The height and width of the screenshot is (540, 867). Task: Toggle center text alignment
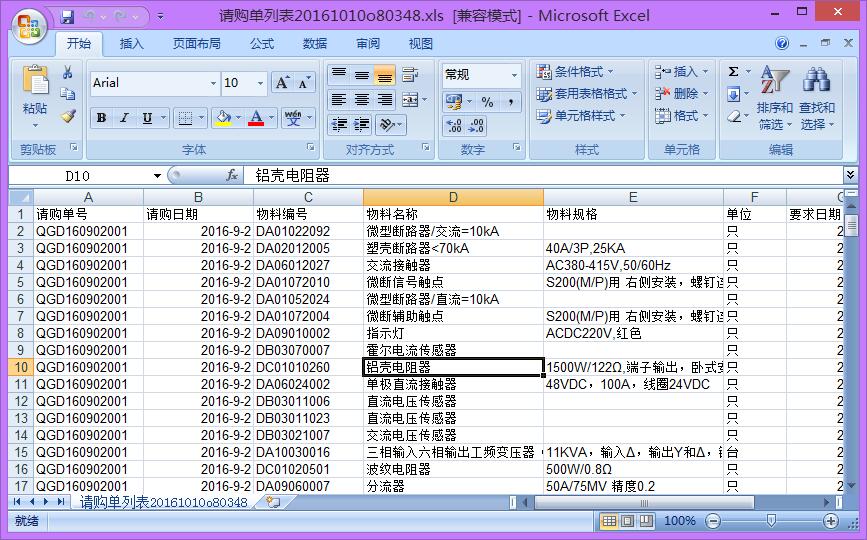362,100
